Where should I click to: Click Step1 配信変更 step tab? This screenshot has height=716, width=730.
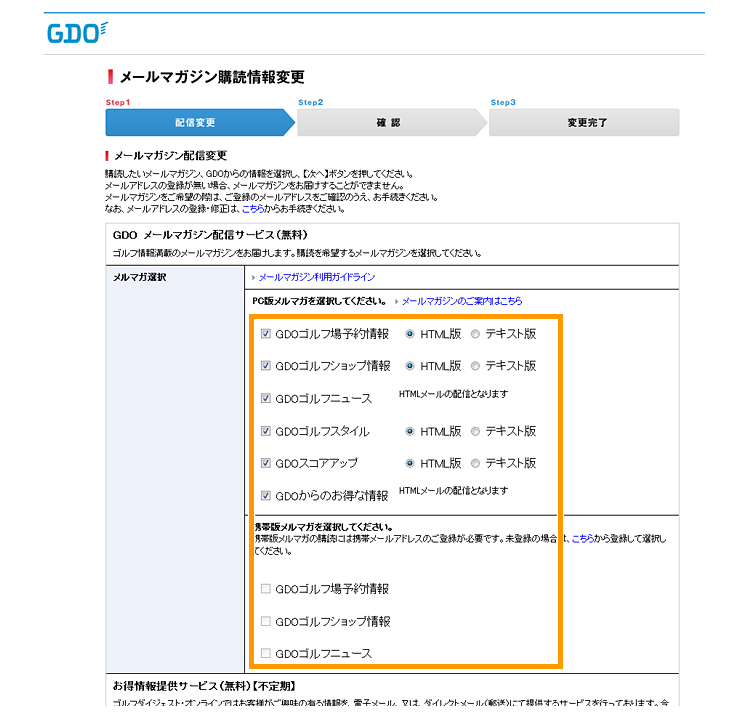pyautogui.click(x=200, y=122)
